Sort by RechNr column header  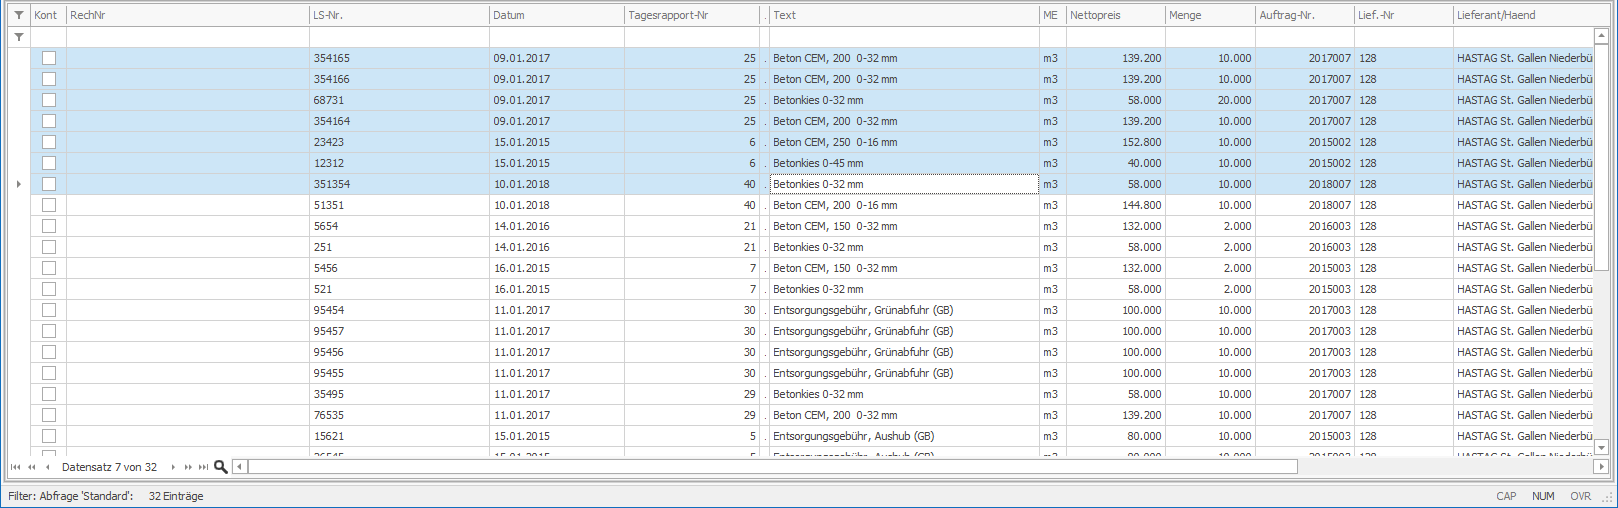coord(188,15)
